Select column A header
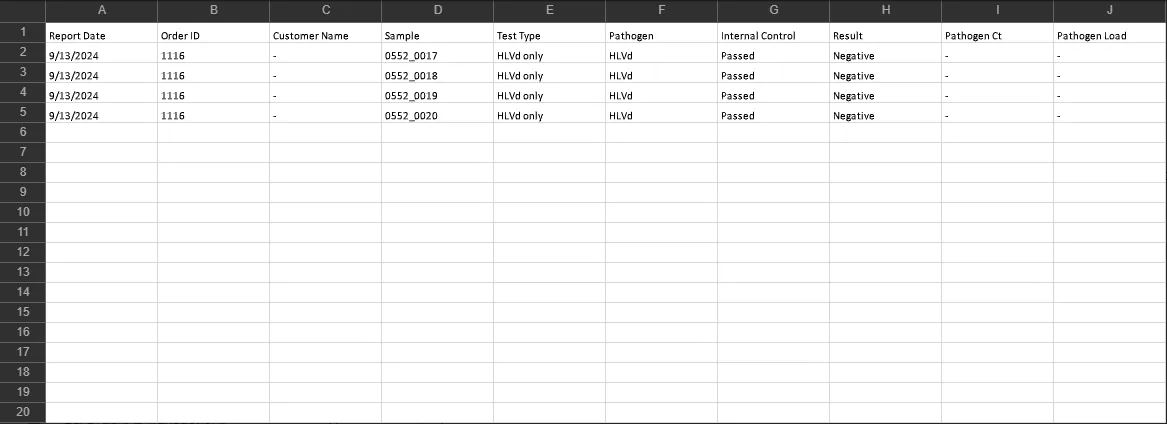Viewport: 1167px width, 424px height. coord(101,11)
